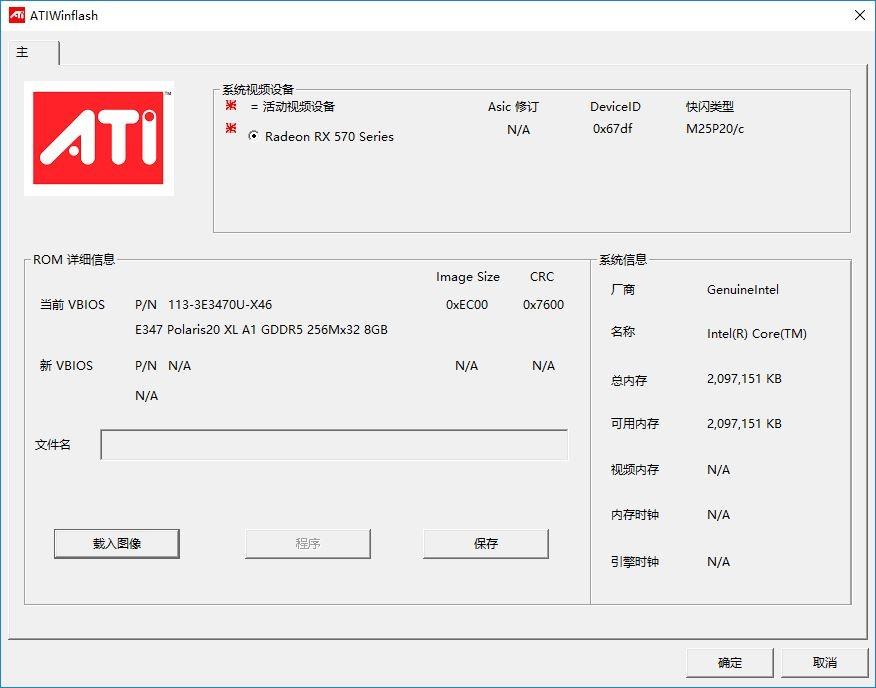
Task: Click the flash type value M25P20/c
Action: click(x=715, y=129)
